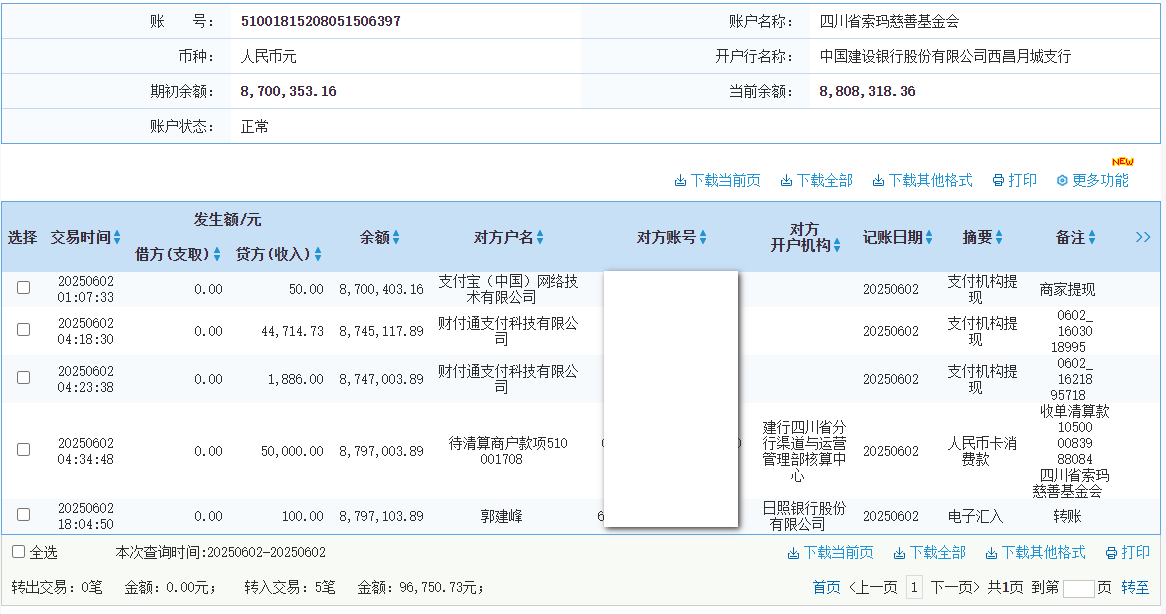This screenshot has width=1166, height=614.
Task: Click 下一页 next page link
Action: [x=956, y=588]
